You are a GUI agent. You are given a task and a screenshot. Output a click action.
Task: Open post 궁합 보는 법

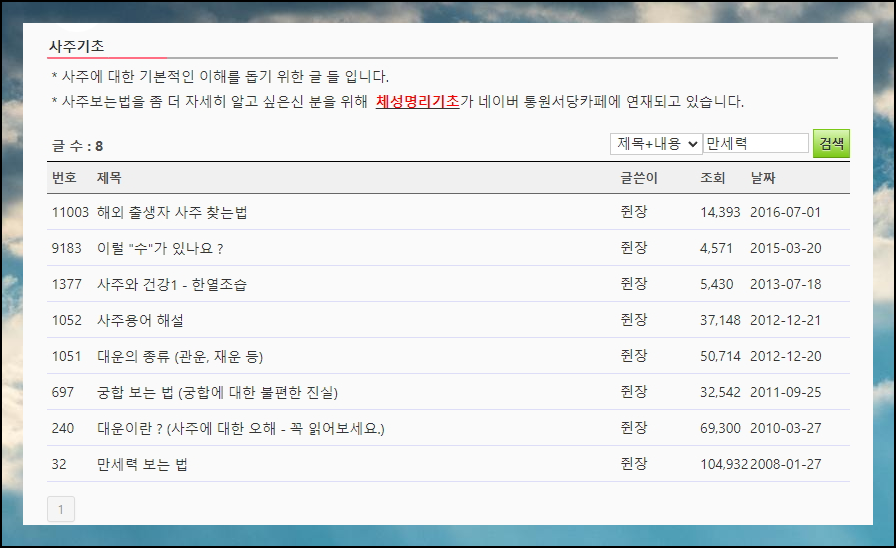217,393
